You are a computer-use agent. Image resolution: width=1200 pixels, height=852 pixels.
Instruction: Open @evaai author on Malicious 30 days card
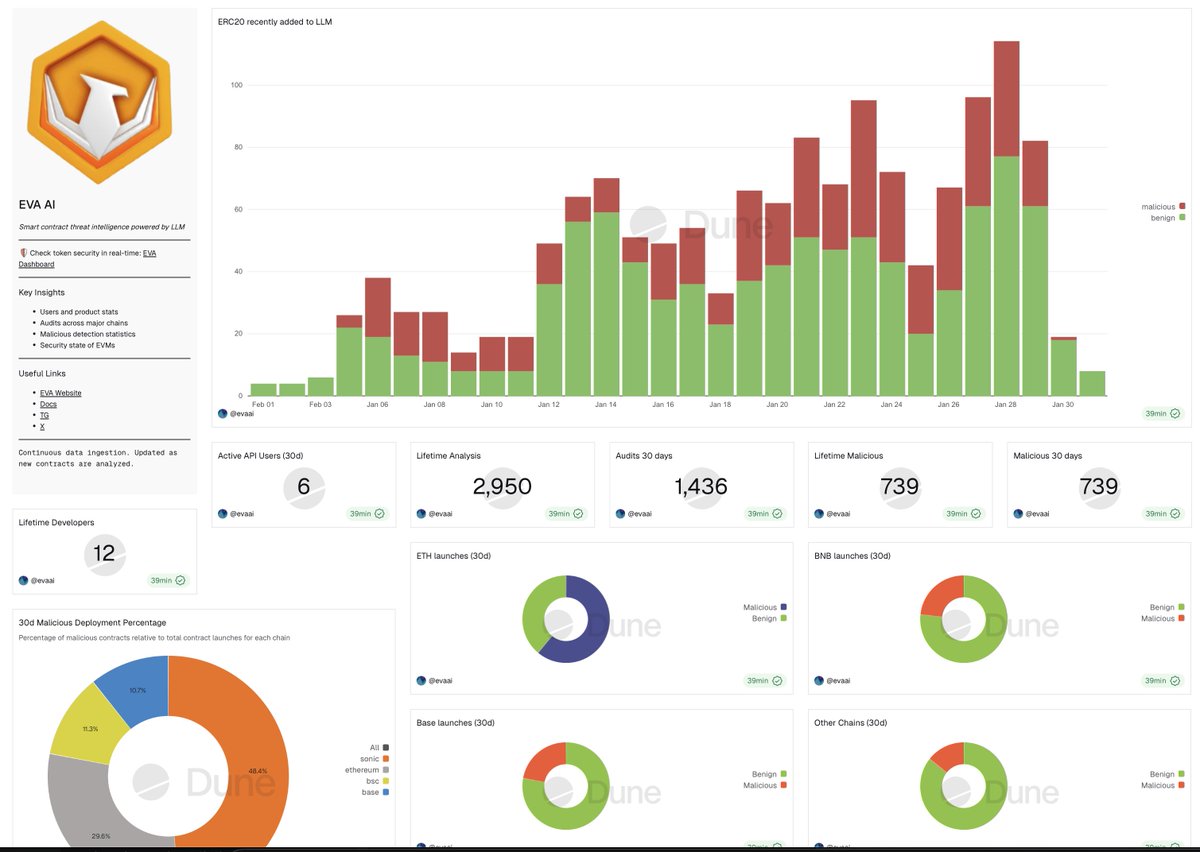(1031, 513)
